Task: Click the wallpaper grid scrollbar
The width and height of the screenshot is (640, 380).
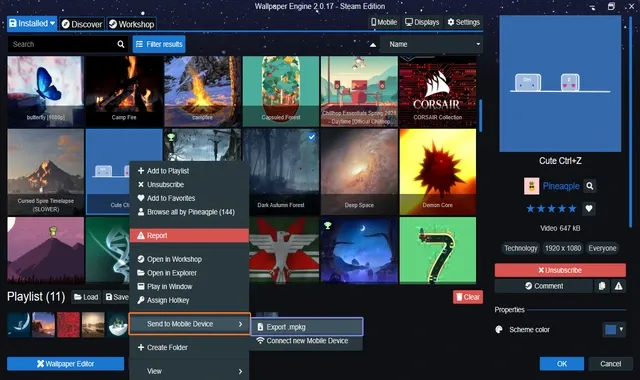Action: click(x=480, y=116)
